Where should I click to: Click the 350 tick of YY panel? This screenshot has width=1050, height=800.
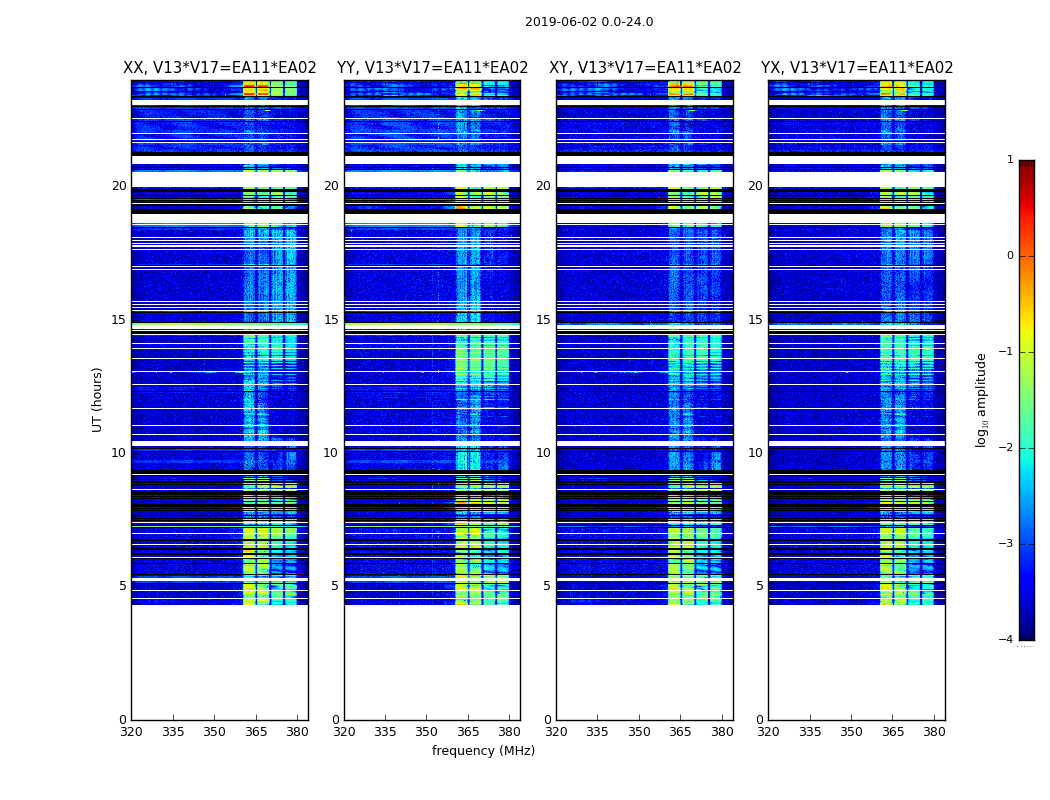(x=426, y=732)
